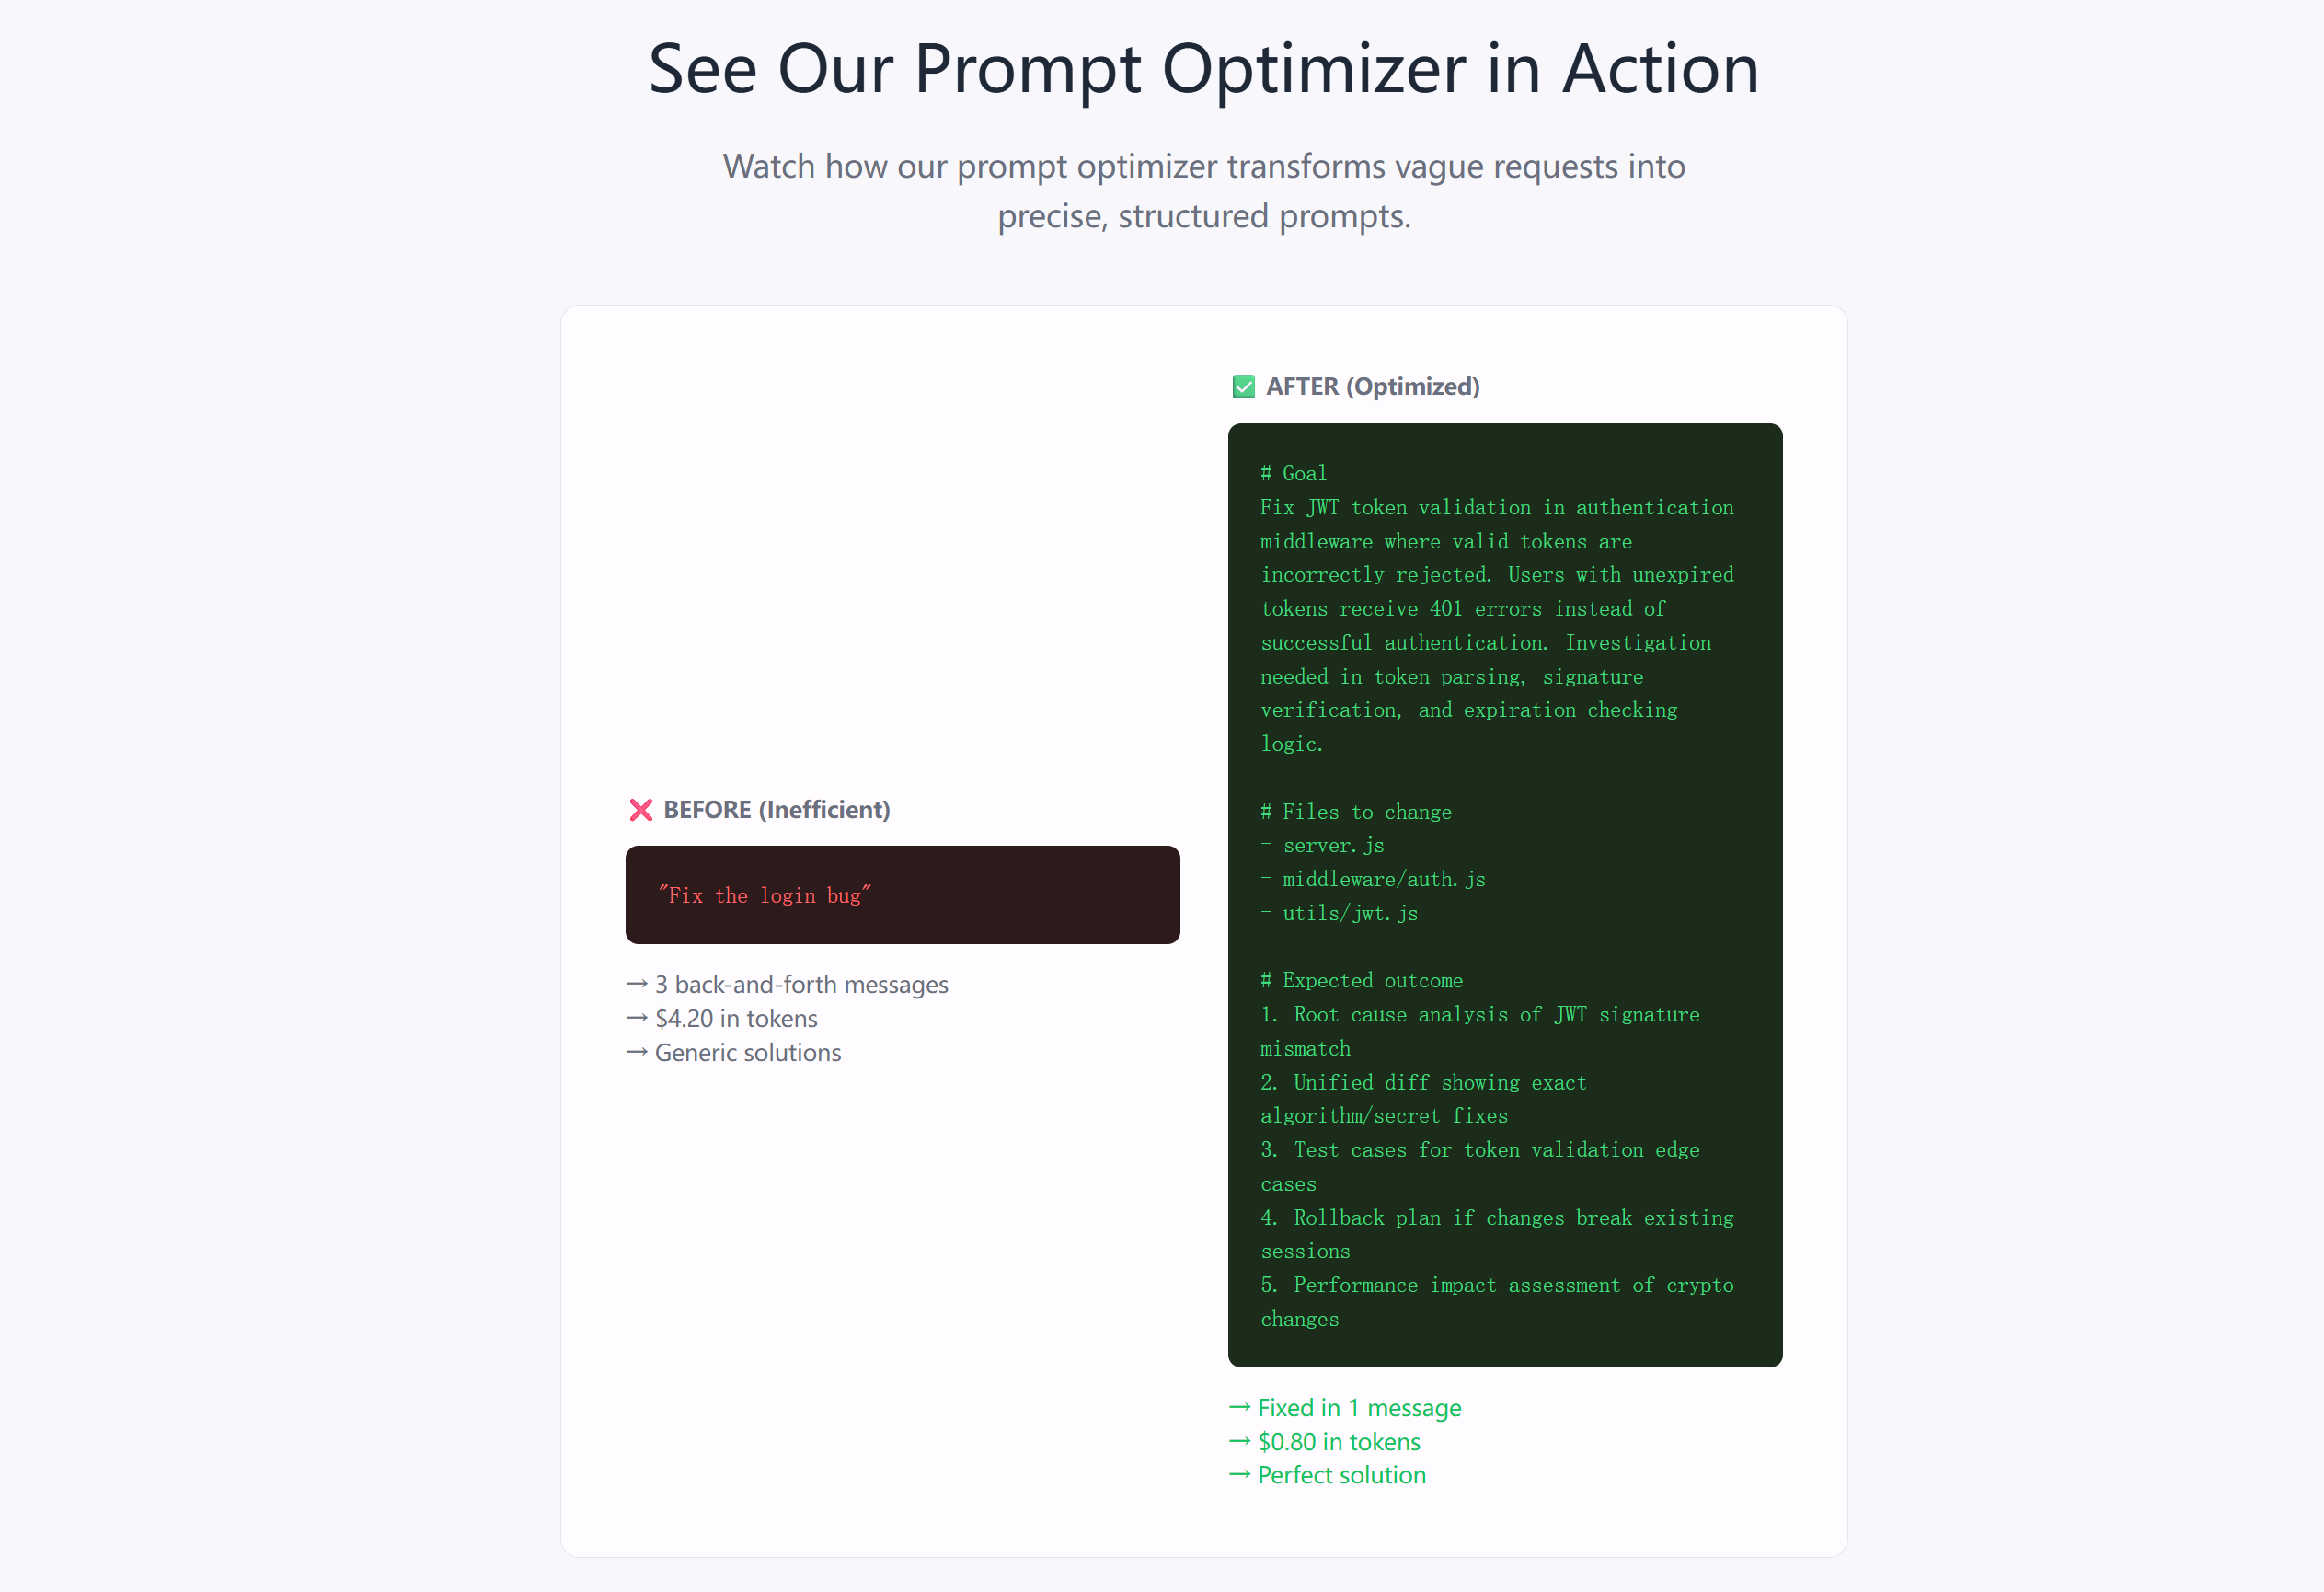The image size is (2324, 1592).
Task: Click the "server.js" file entry
Action: click(x=1333, y=845)
